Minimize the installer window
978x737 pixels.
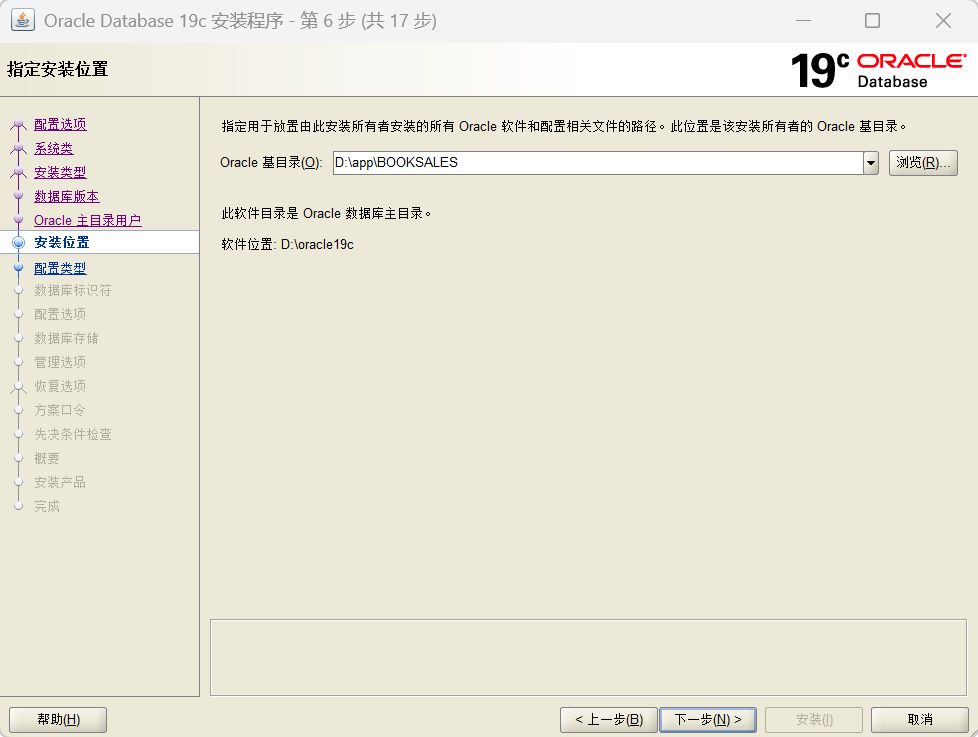[x=803, y=21]
